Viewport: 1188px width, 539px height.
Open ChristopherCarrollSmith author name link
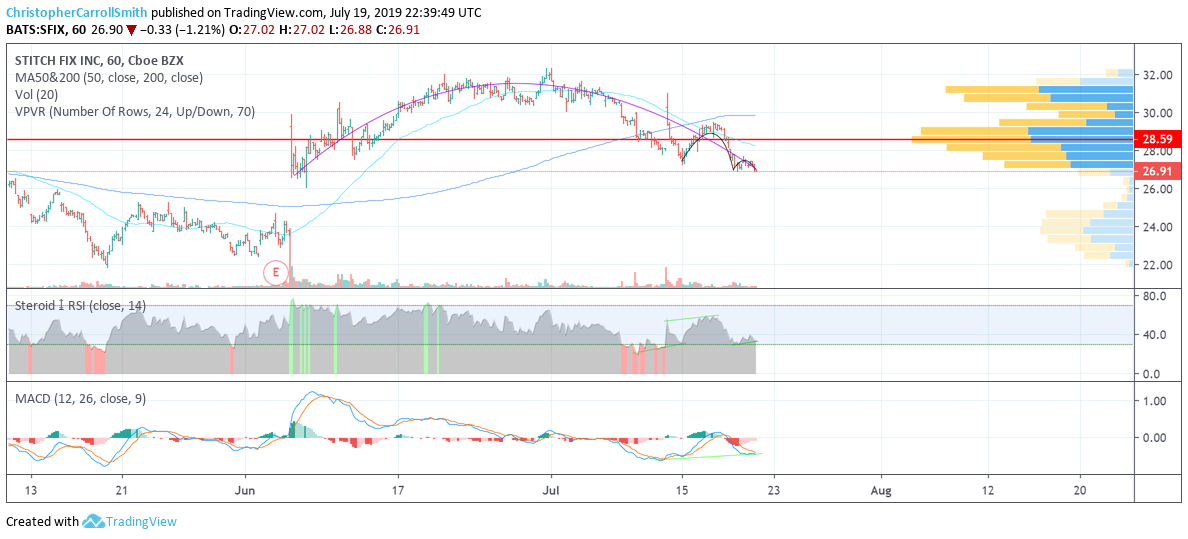point(77,13)
